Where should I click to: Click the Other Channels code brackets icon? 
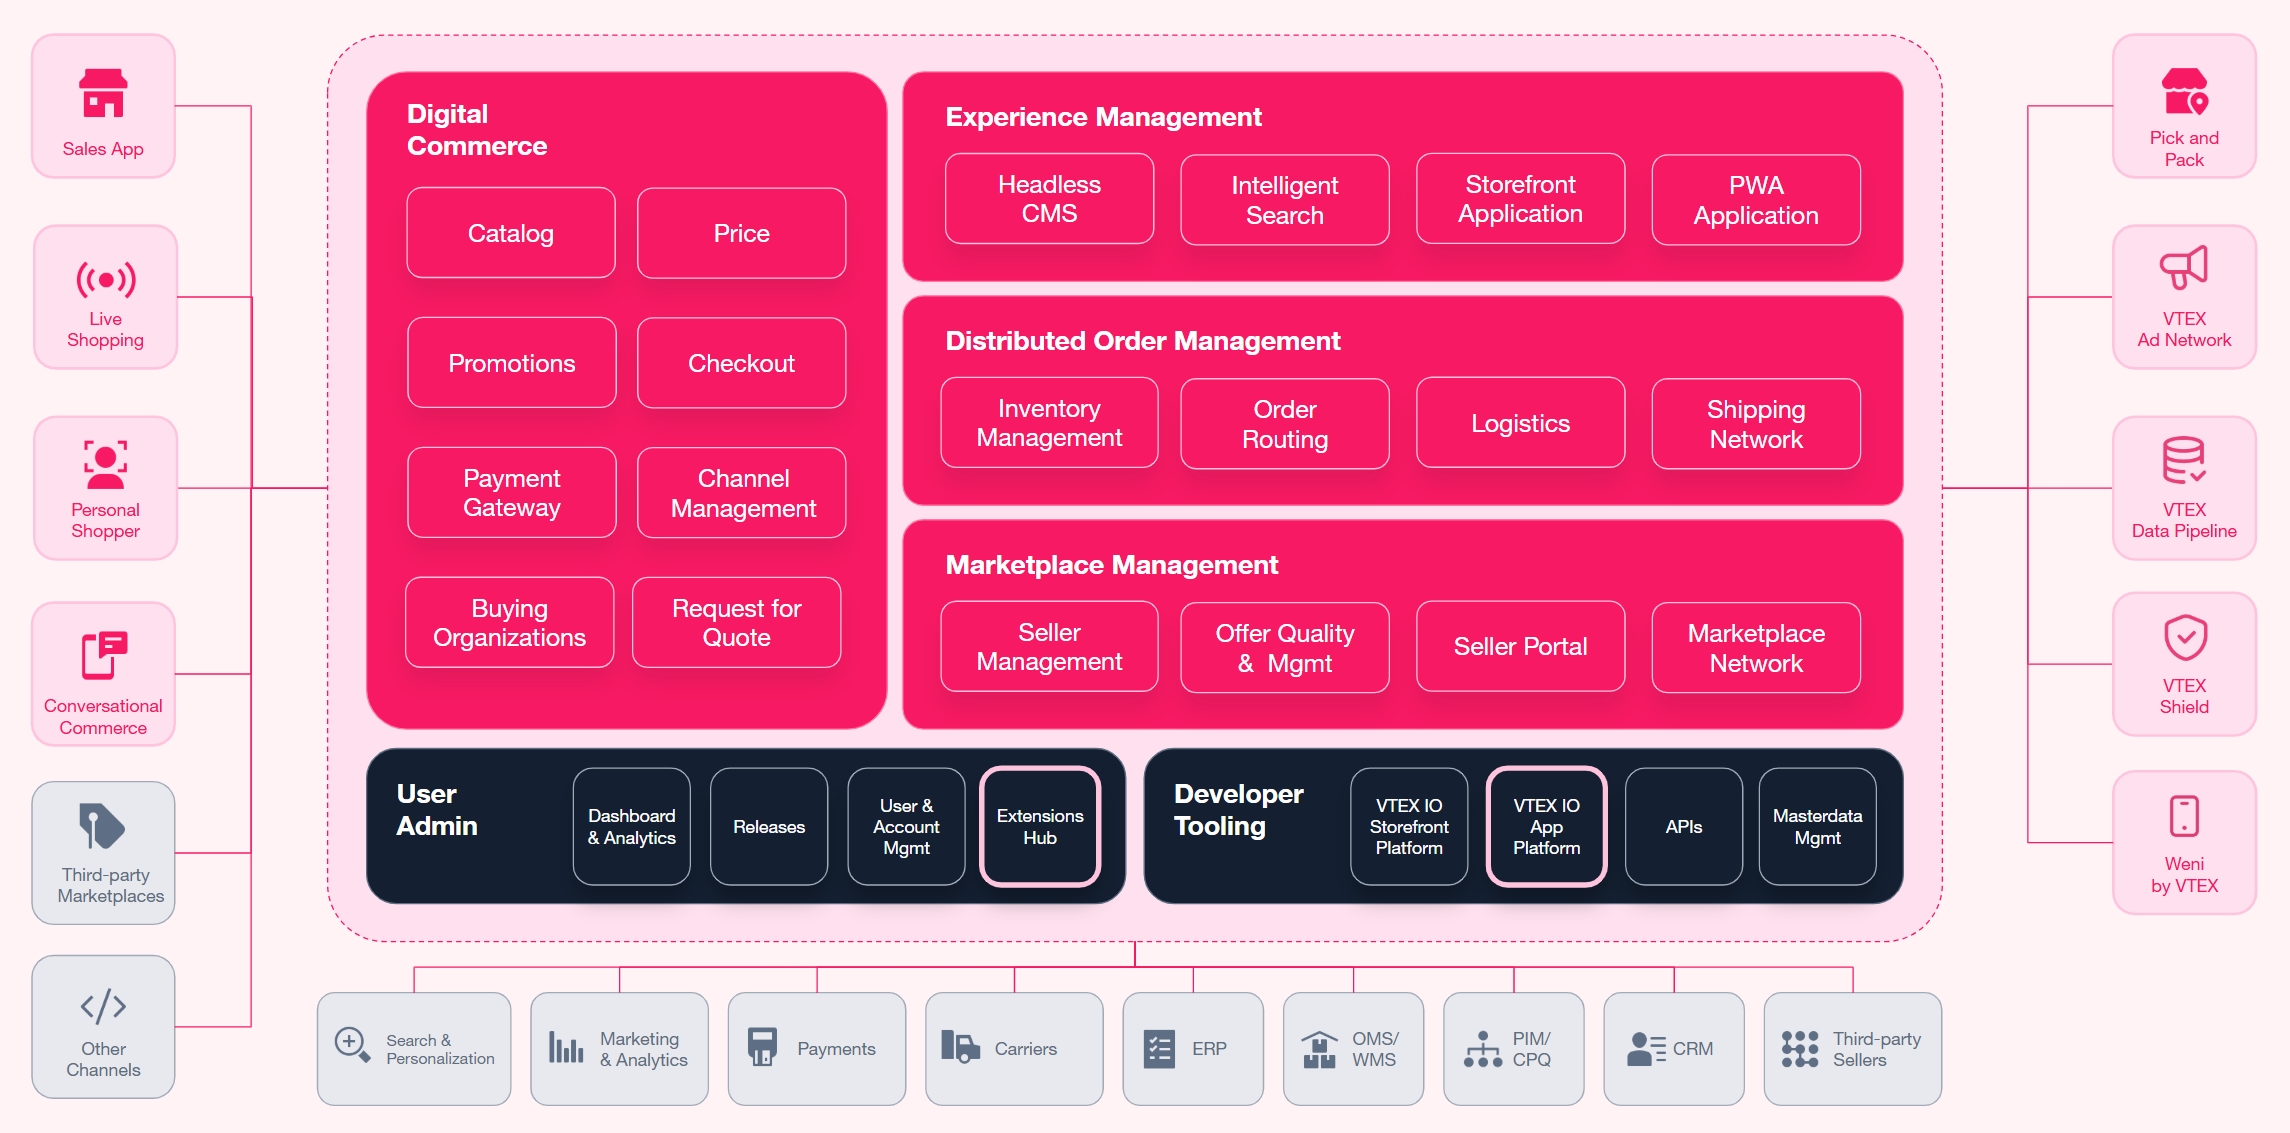pyautogui.click(x=103, y=1006)
